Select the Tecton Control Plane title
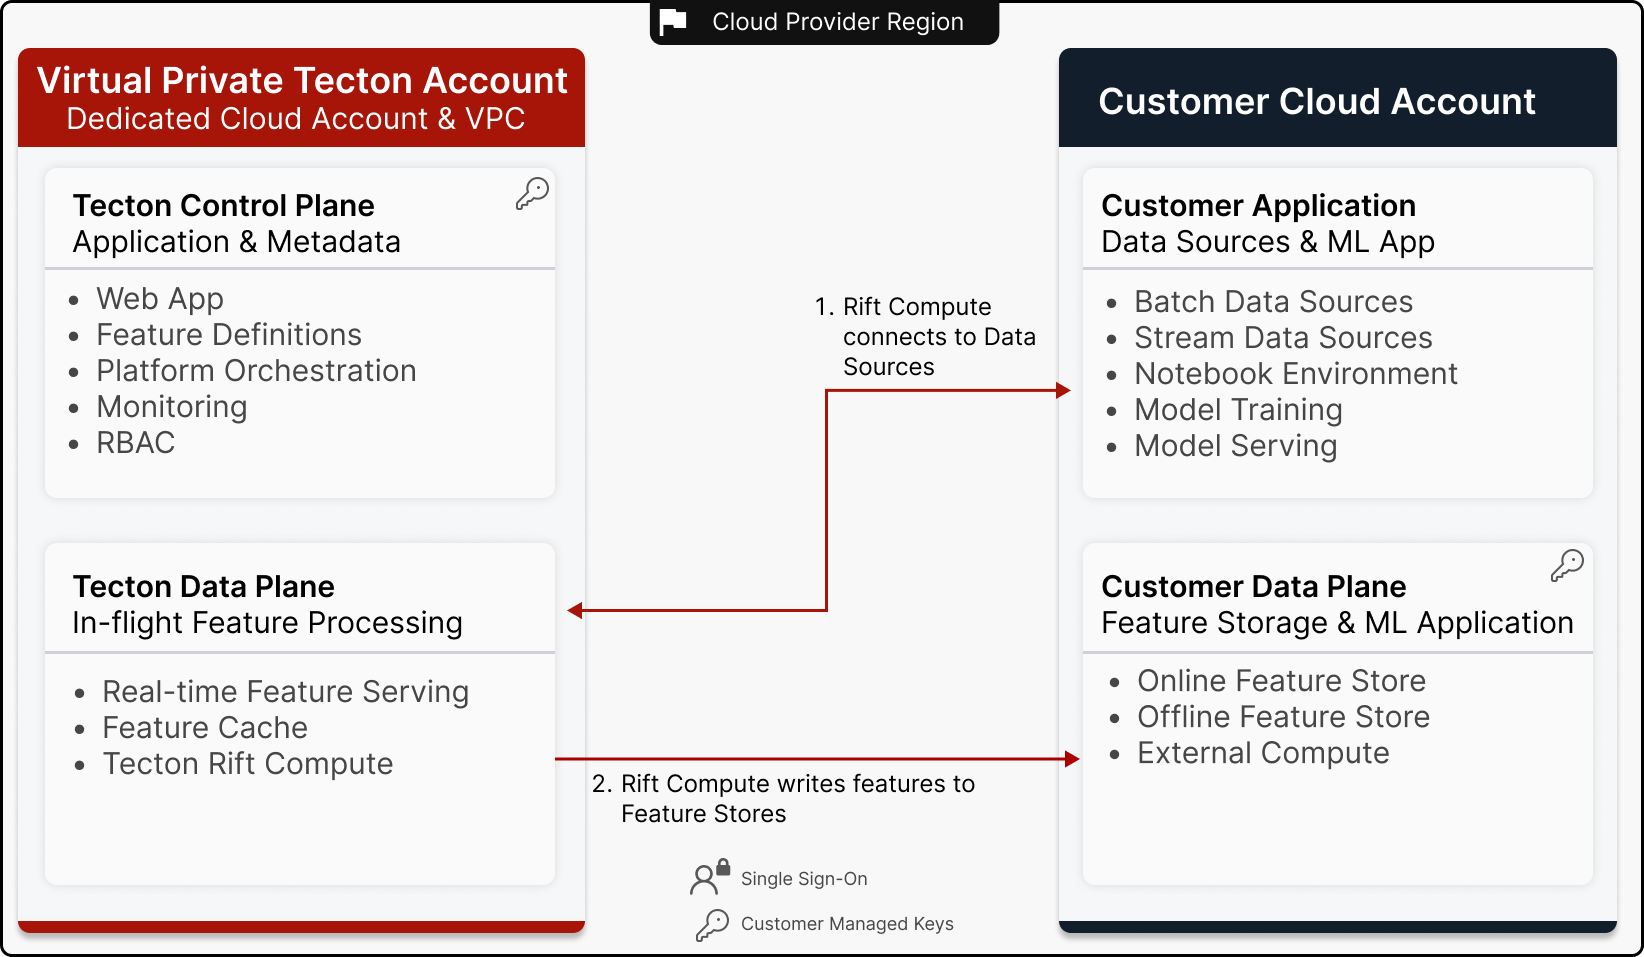This screenshot has width=1644, height=957. (224, 205)
